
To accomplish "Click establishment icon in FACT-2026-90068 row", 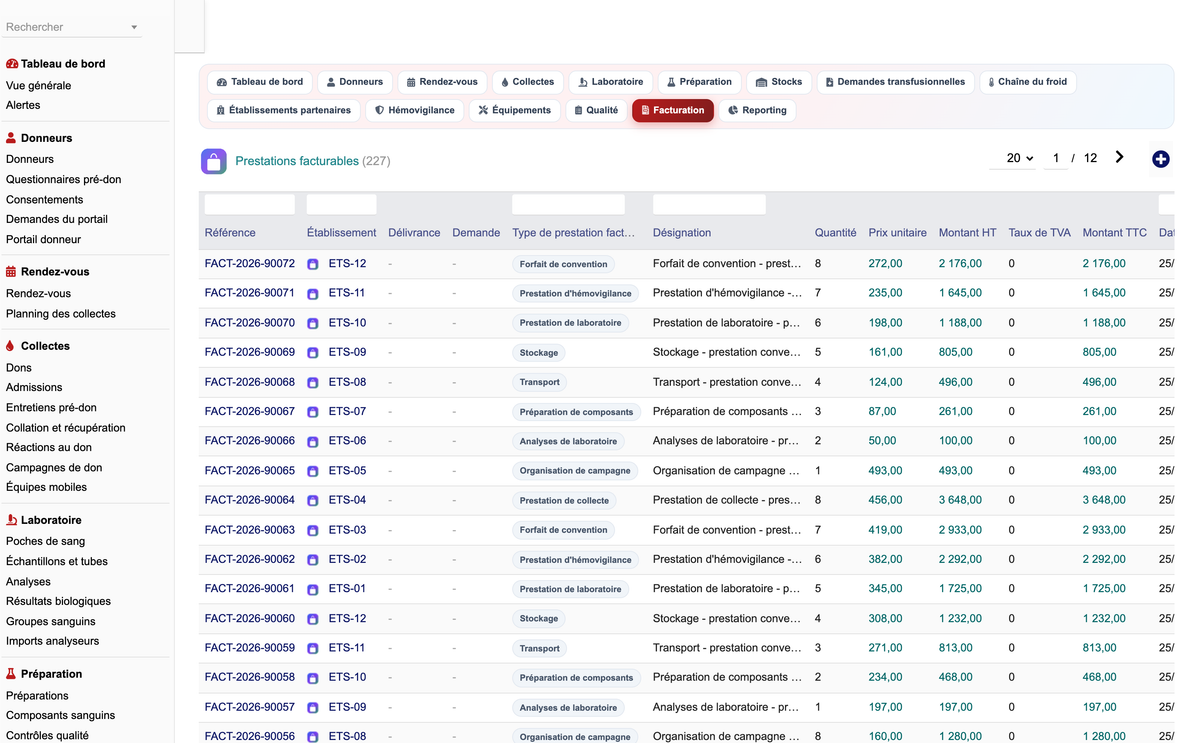I will point(313,382).
